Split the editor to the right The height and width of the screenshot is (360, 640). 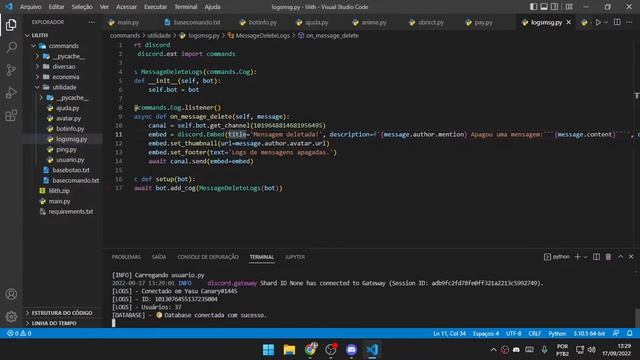(x=617, y=22)
